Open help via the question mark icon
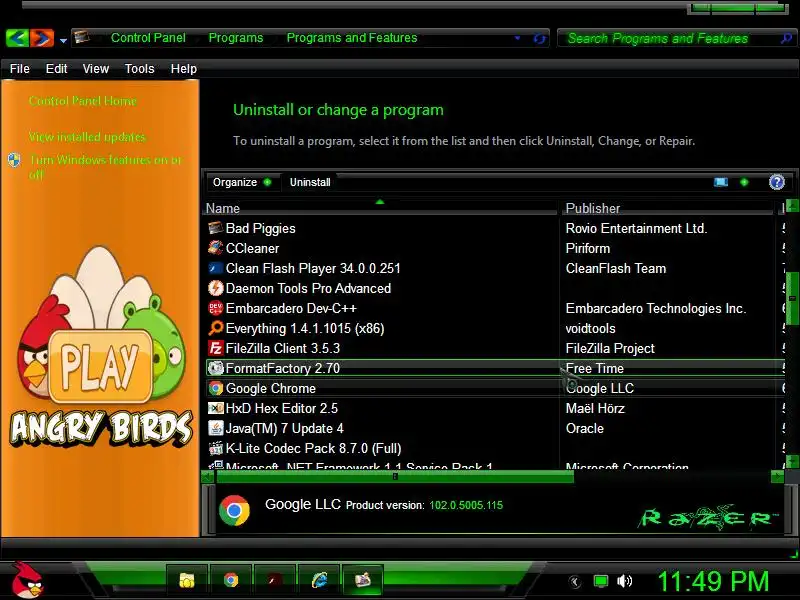Image resolution: width=800 pixels, height=600 pixels. tap(777, 182)
